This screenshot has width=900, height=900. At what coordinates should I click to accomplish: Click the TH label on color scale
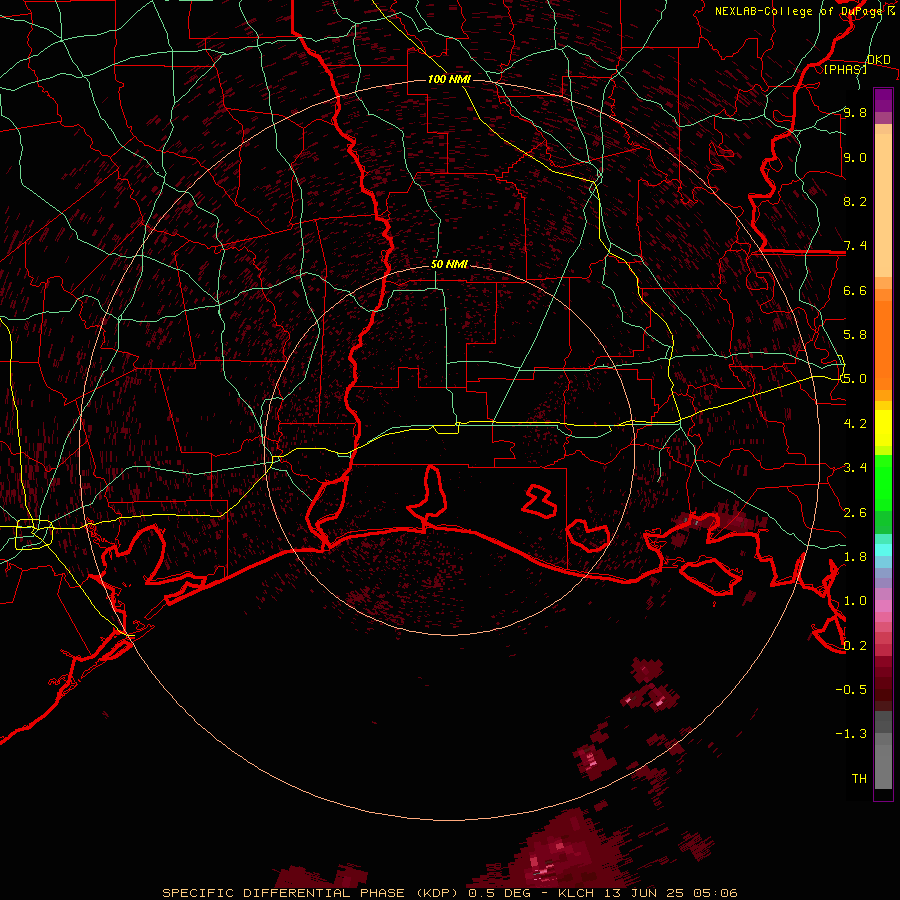(859, 779)
